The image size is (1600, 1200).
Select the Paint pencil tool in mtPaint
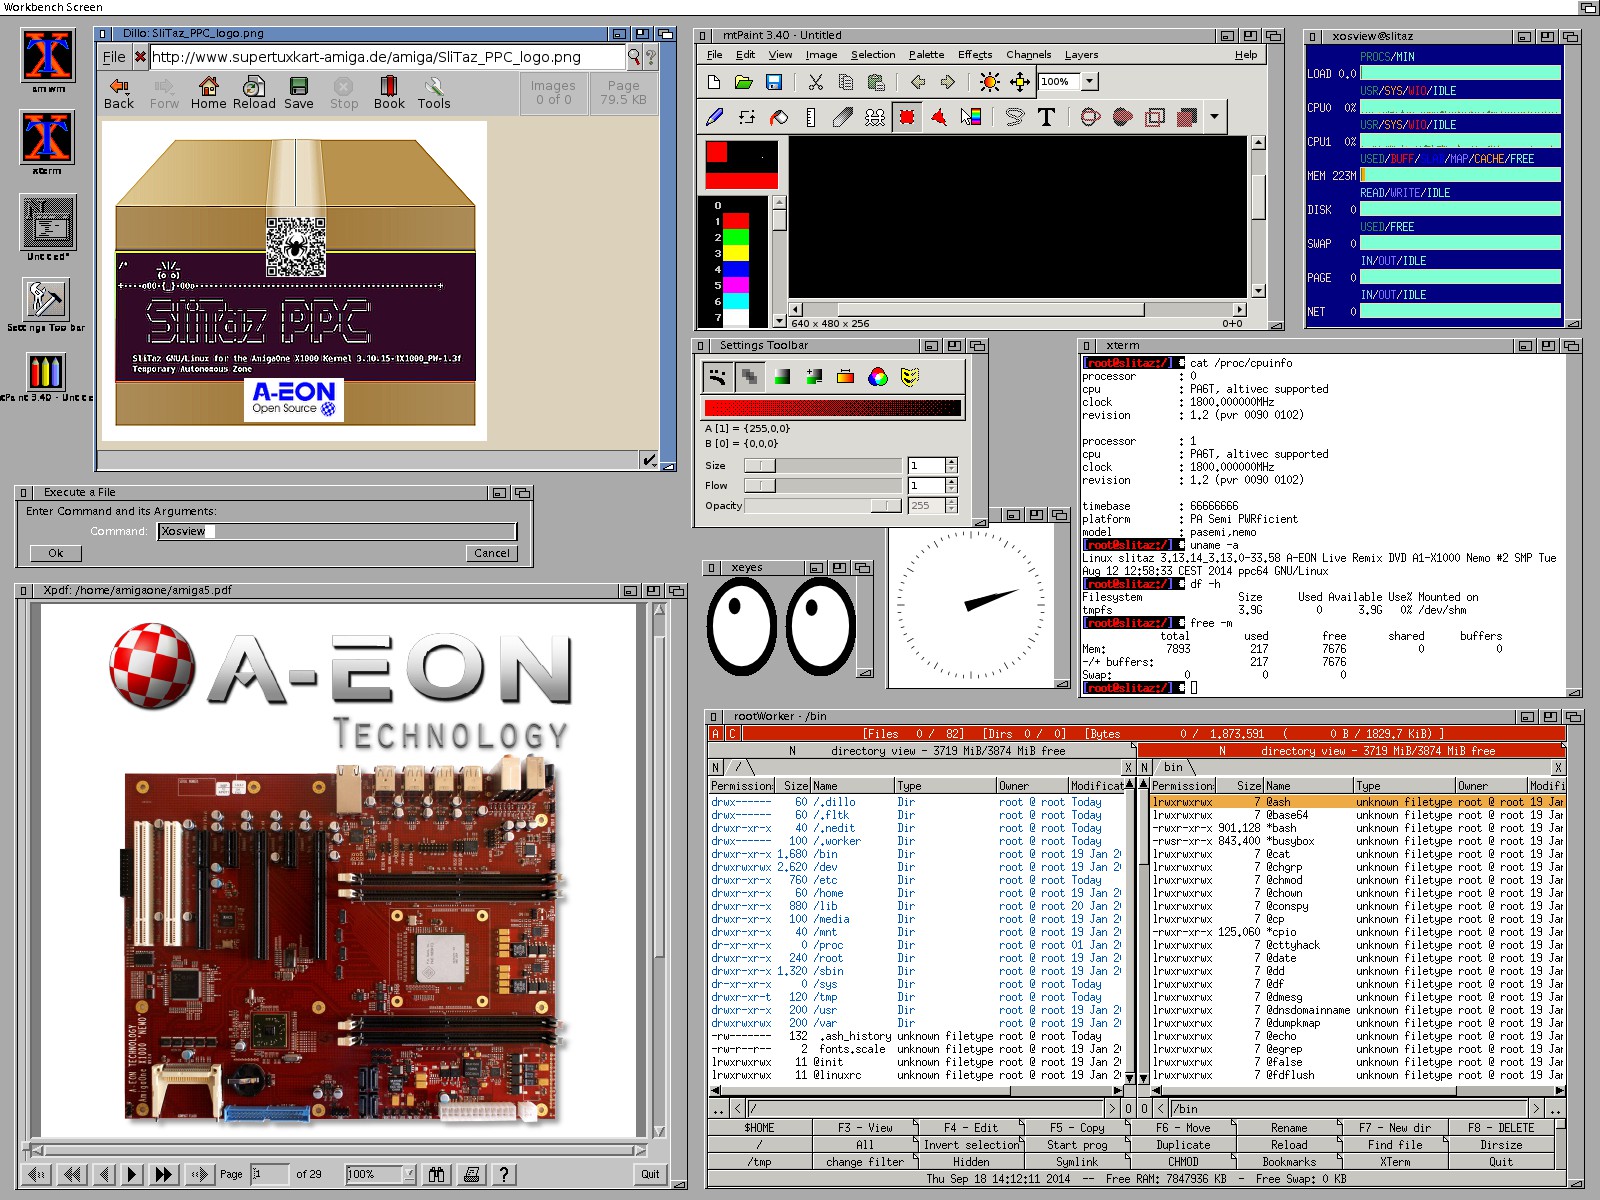714,117
